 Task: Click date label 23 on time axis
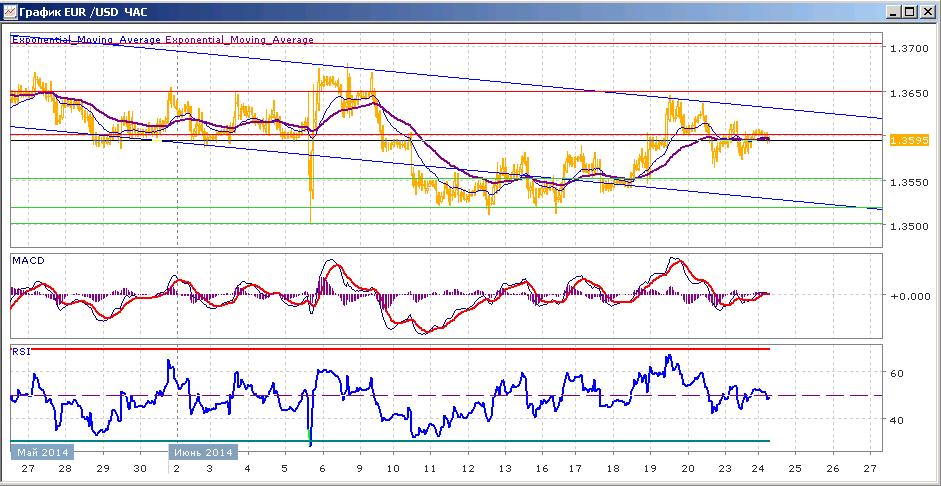(x=725, y=469)
